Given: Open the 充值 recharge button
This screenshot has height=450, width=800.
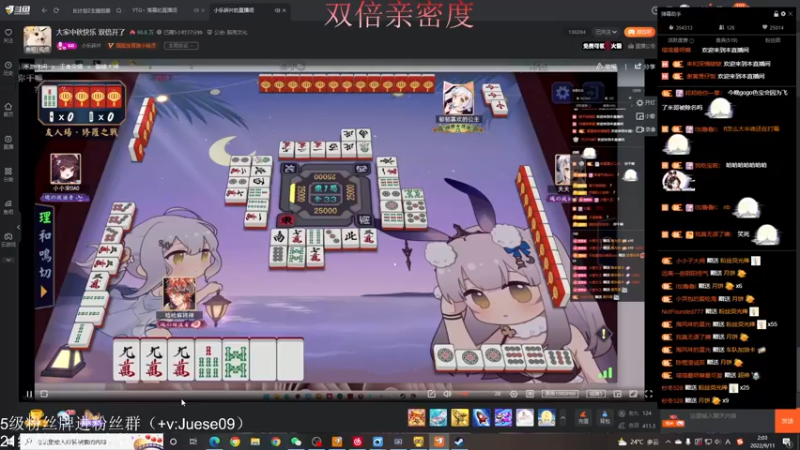Looking at the screenshot, I should pos(583,418).
